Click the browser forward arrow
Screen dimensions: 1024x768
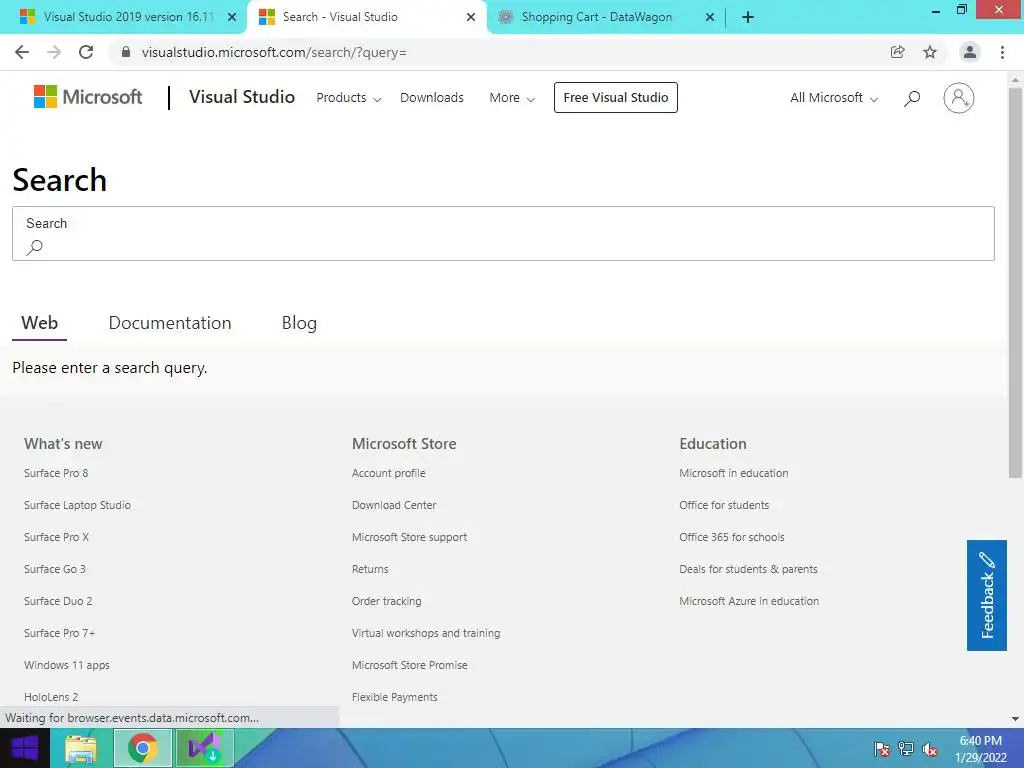pos(54,52)
